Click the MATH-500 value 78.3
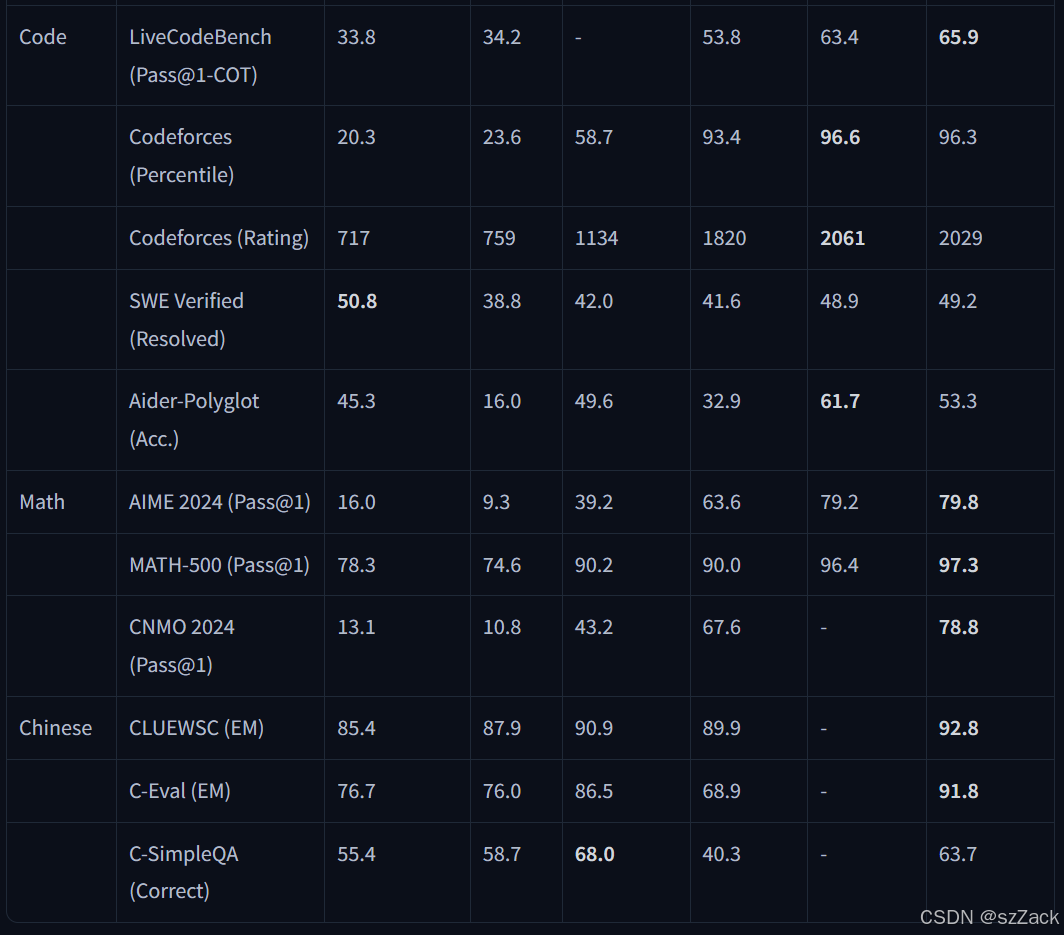Viewport: 1064px width, 935px height. tap(356, 565)
